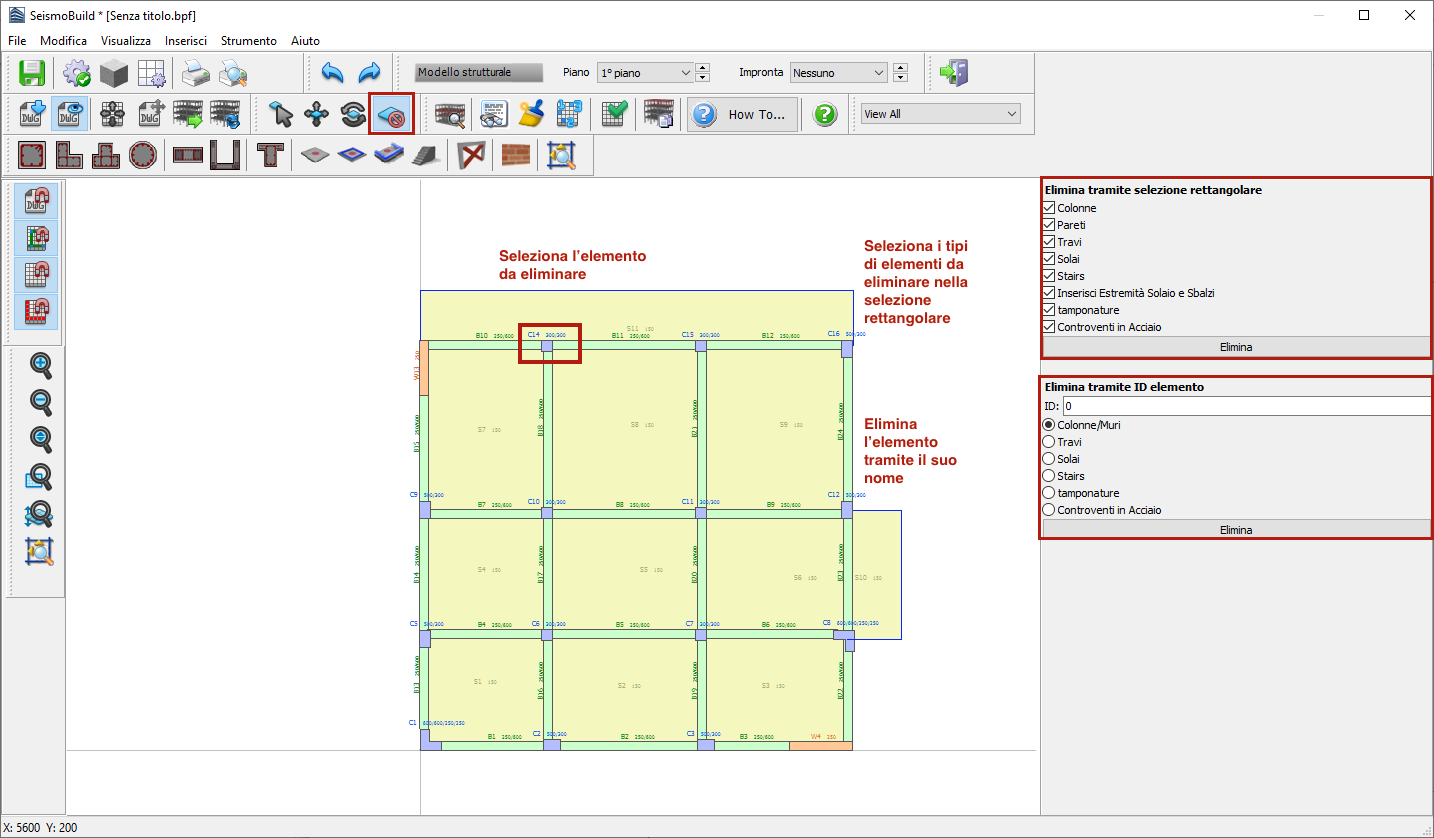Viewport: 1434px width, 838px height.
Task: Insert a staircase with the stairs icon
Action: [x=424, y=155]
